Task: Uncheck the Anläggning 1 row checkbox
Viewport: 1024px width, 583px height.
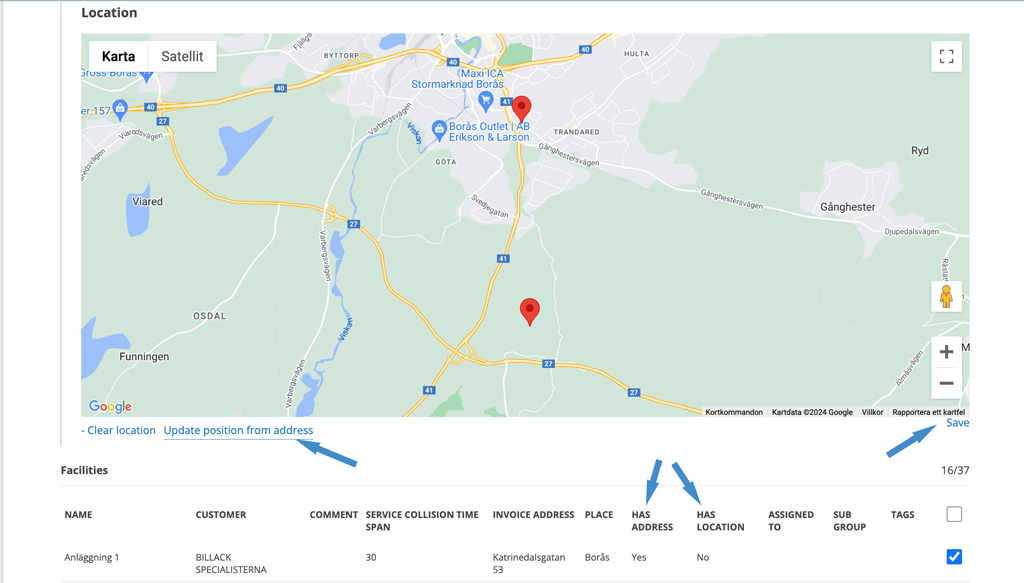Action: [x=954, y=557]
